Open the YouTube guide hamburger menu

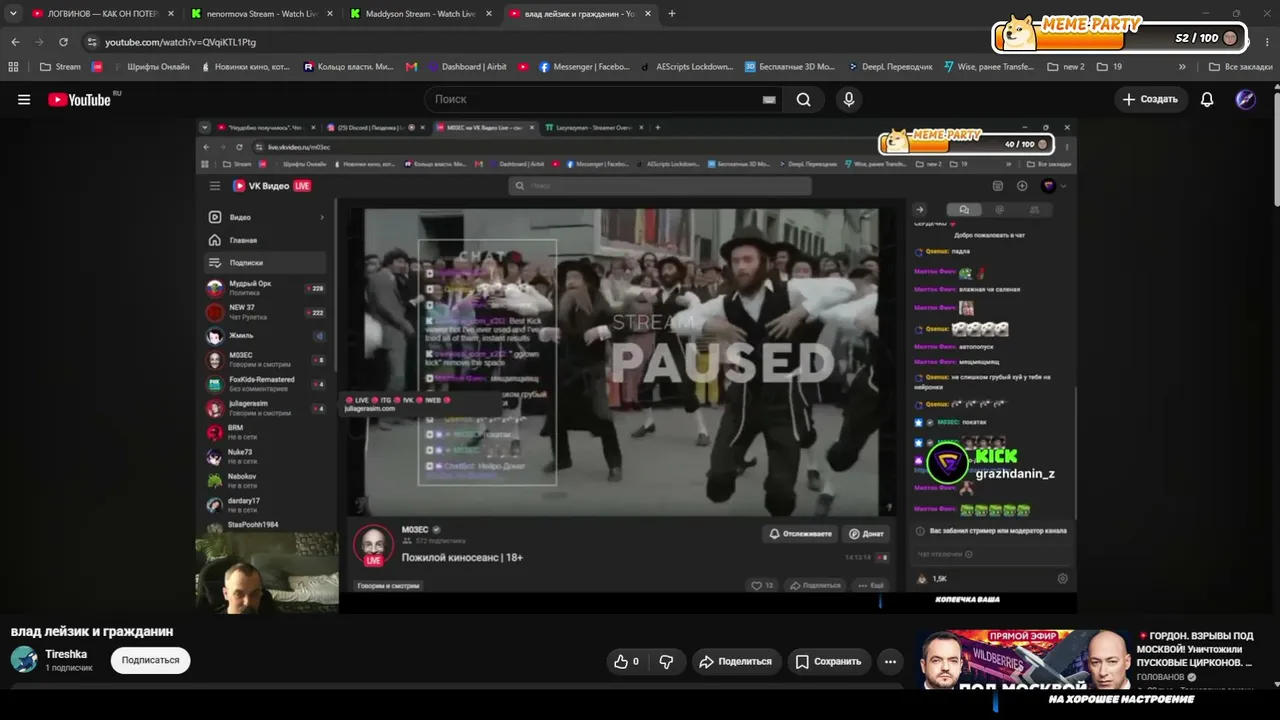[x=24, y=99]
